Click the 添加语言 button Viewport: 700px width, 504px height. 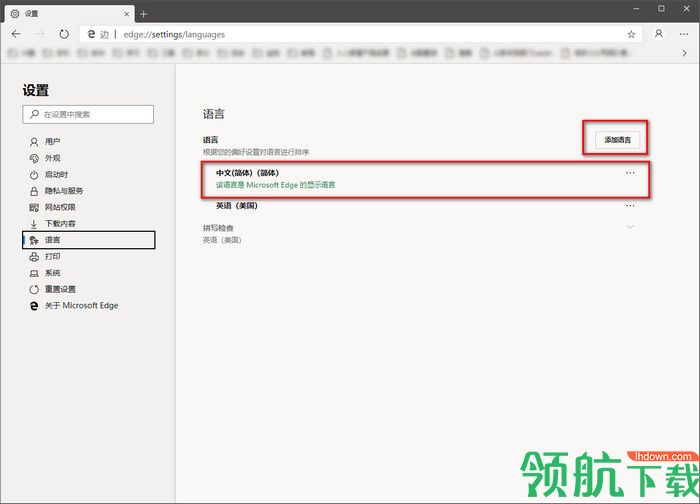pyautogui.click(x=617, y=140)
